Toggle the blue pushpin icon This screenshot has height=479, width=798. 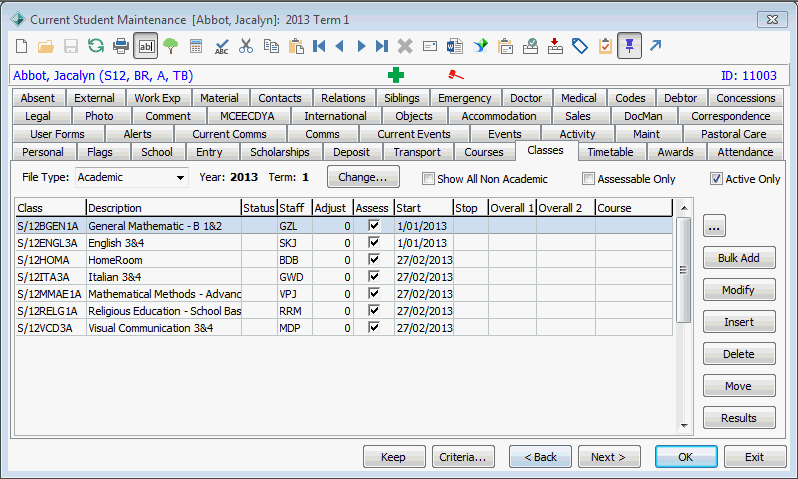(630, 46)
